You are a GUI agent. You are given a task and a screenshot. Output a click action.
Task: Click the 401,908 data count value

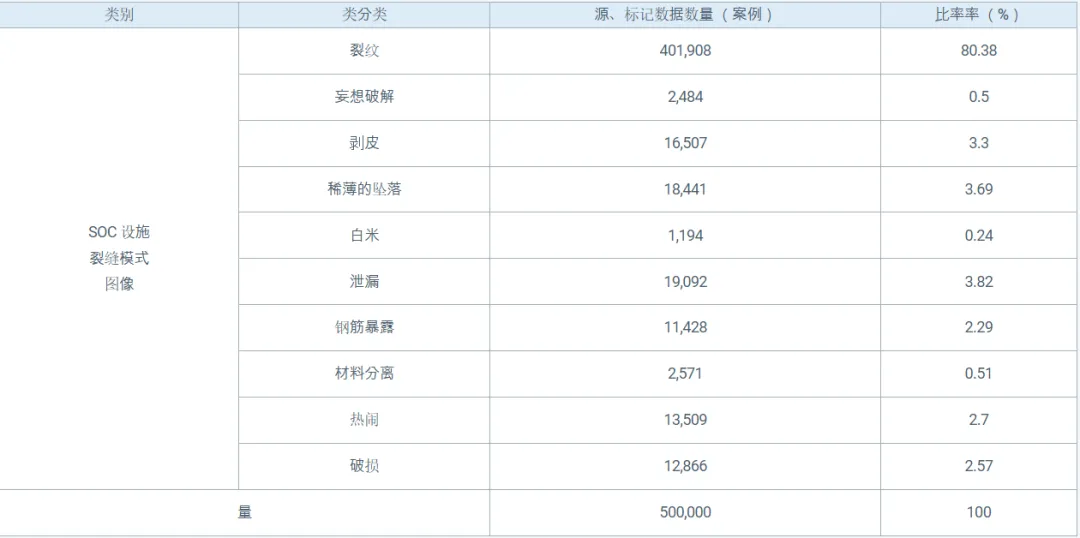685,51
